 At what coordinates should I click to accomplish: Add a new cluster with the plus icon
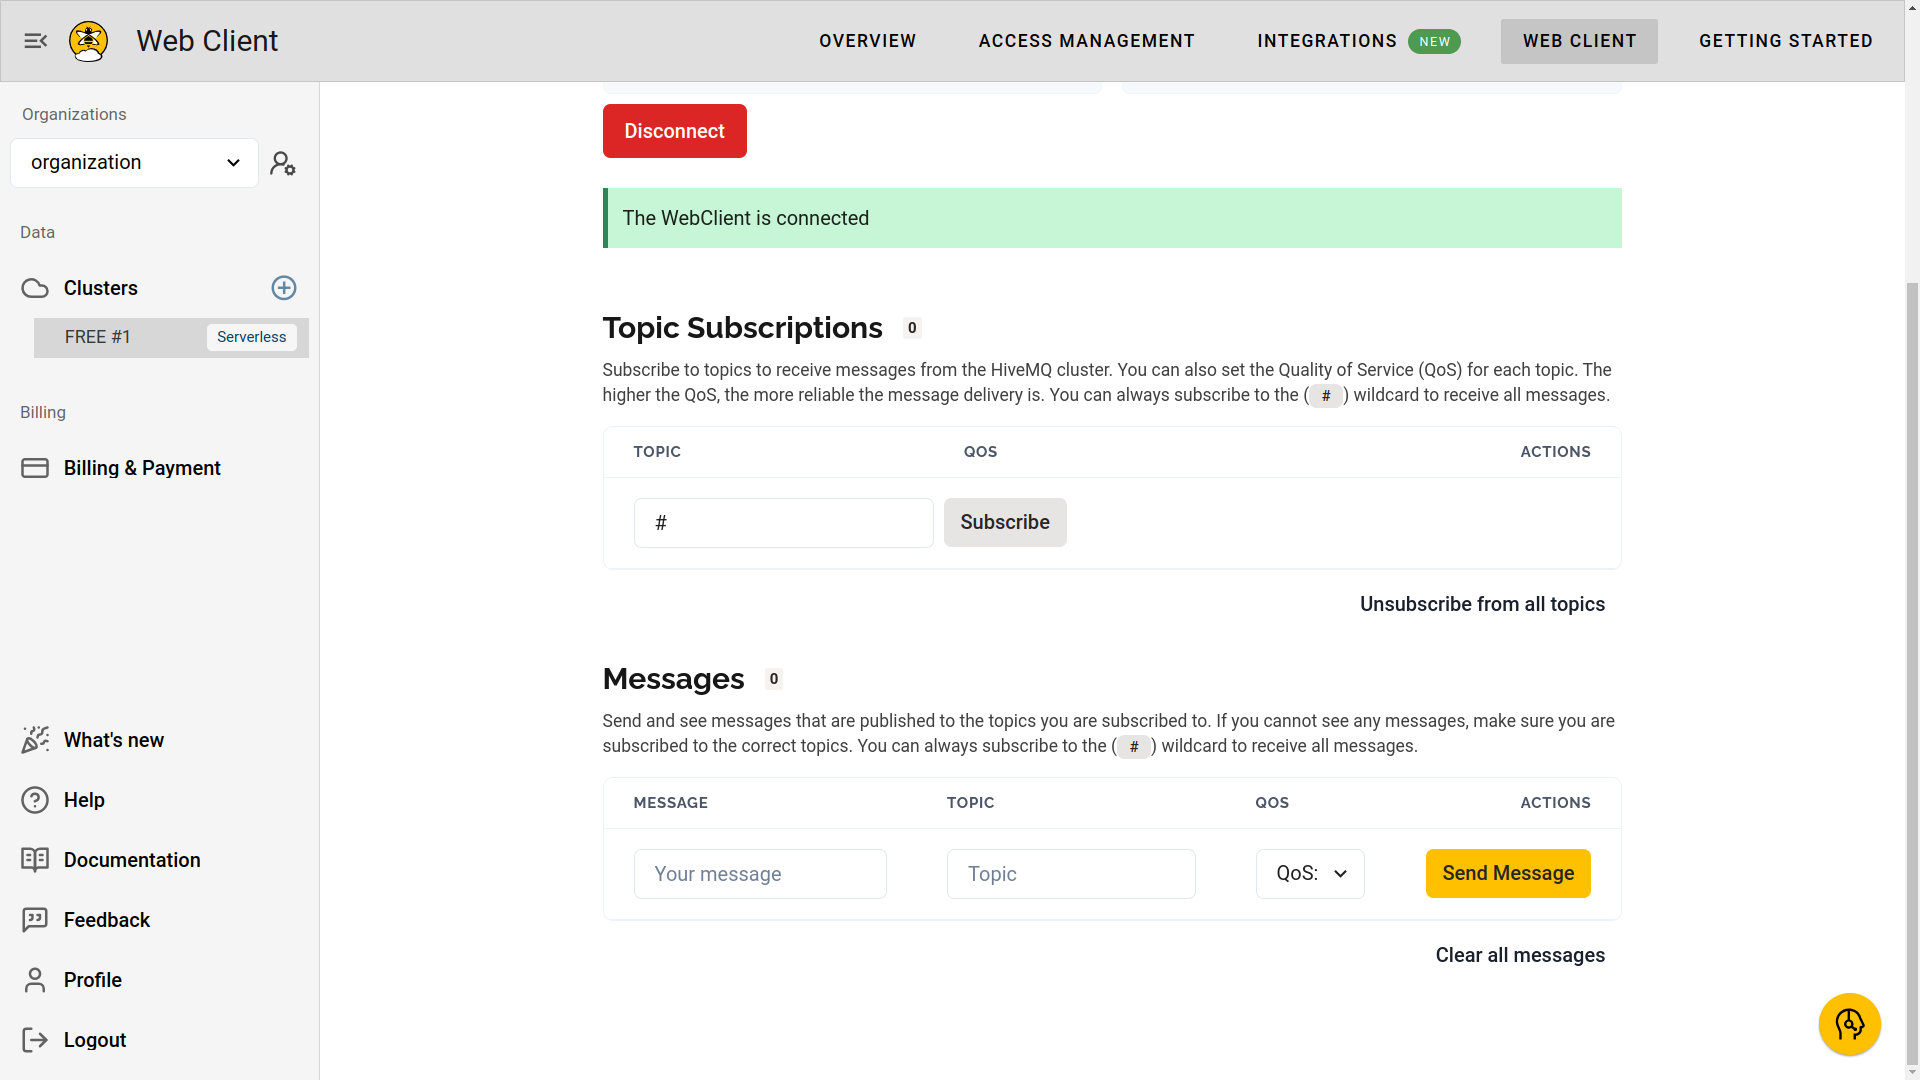tap(284, 288)
